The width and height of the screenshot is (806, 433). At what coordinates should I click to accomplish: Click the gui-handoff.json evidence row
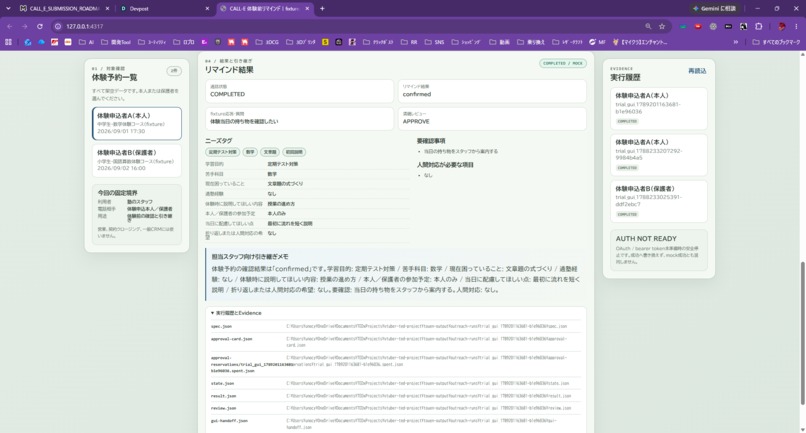pos(396,423)
